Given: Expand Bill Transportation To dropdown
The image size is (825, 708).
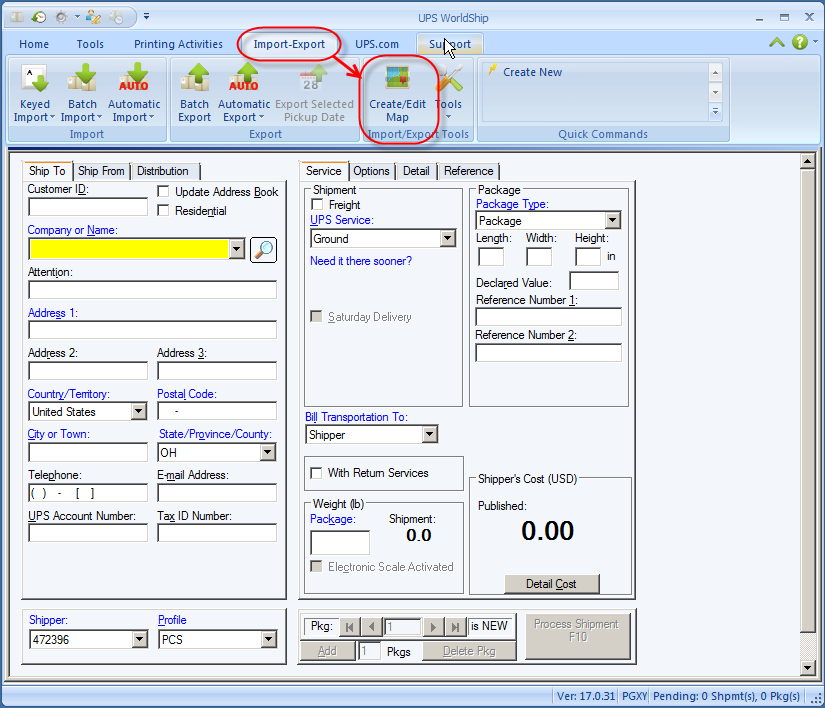Looking at the screenshot, I should pyautogui.click(x=430, y=434).
